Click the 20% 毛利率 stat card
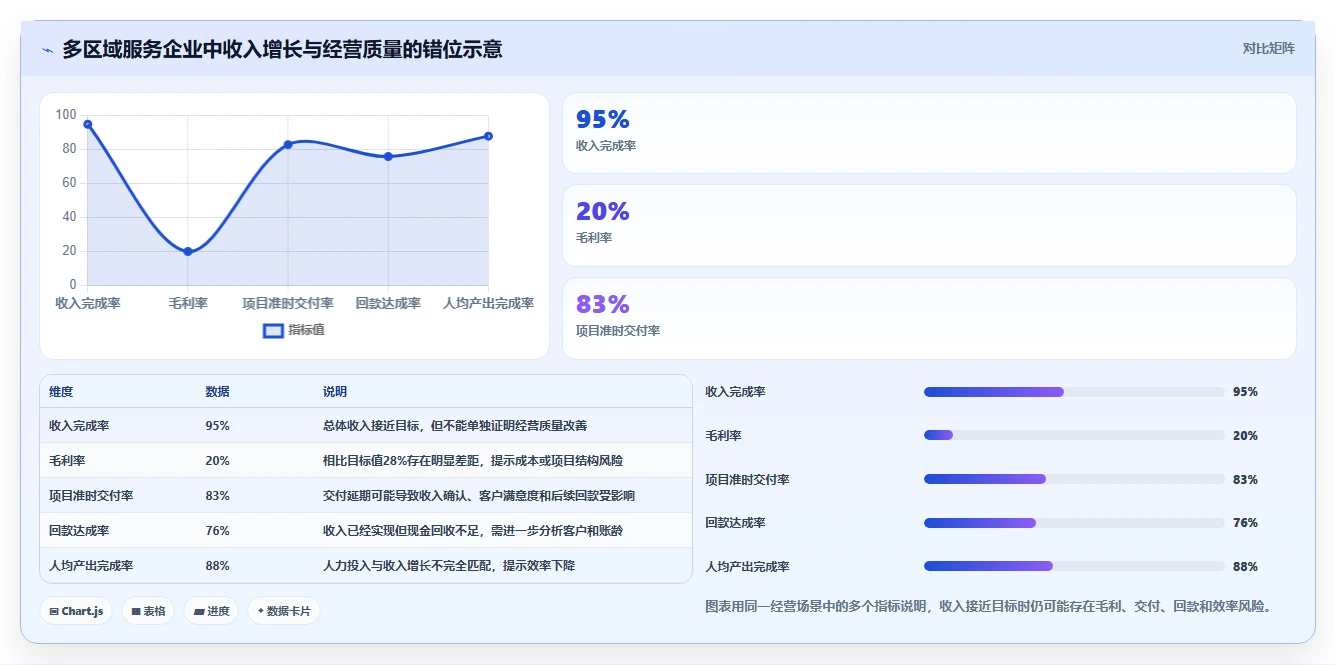The image size is (1336, 665). (929, 225)
